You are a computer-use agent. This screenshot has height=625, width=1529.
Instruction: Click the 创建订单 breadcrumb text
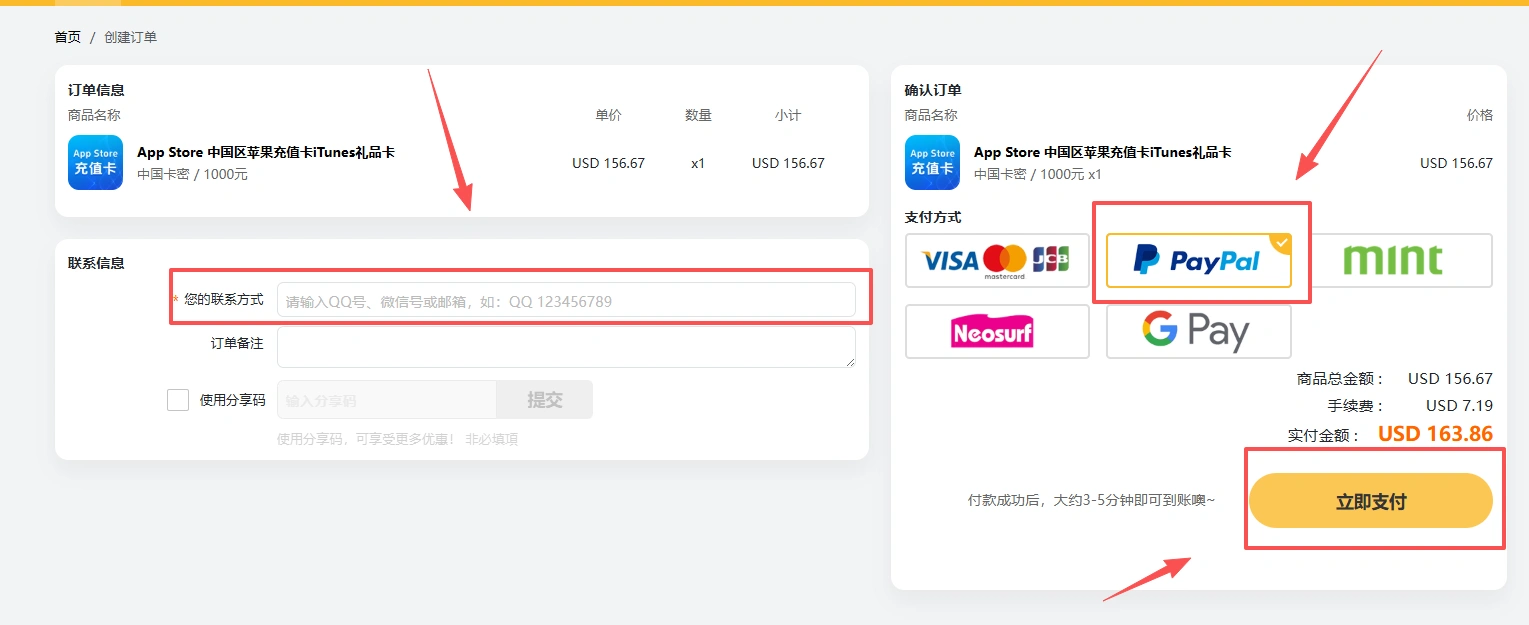130,37
